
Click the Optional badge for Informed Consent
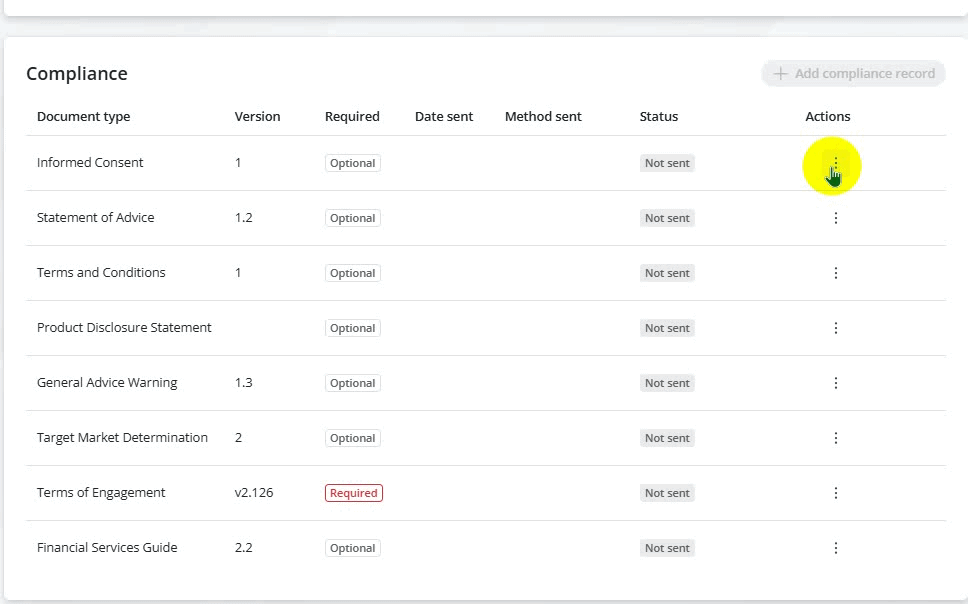point(352,163)
